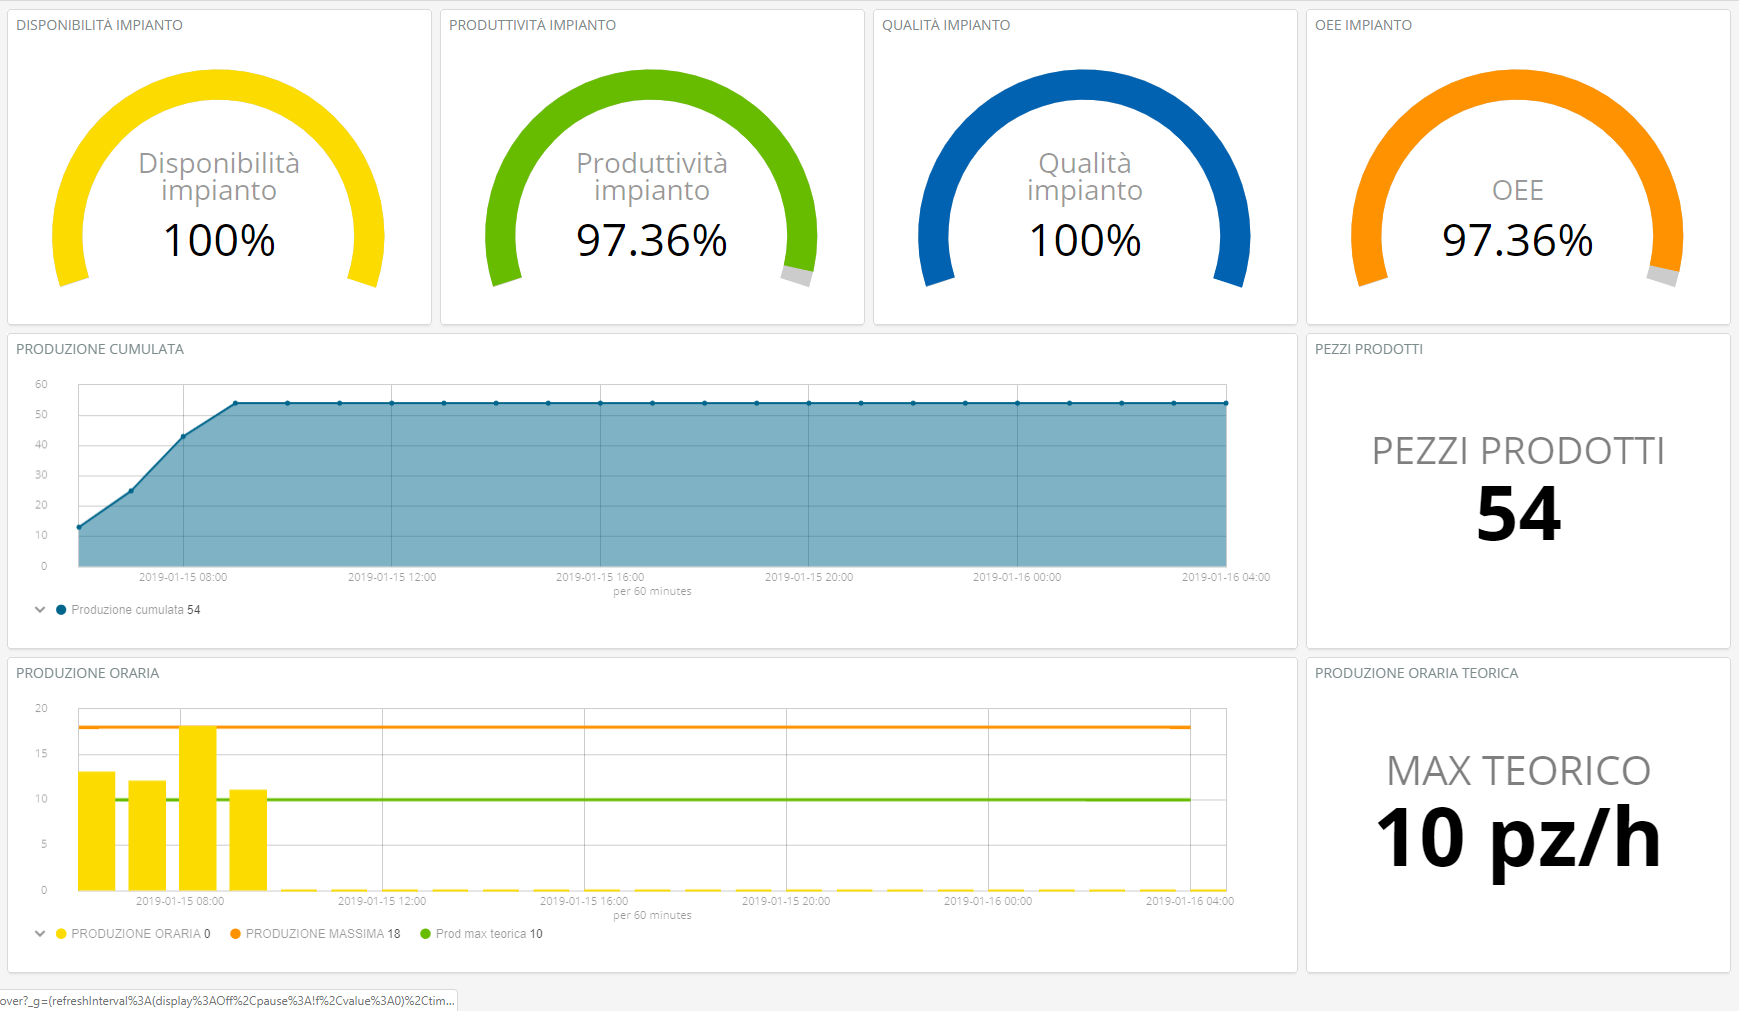Click the yellow Disponibilità impianto gauge arc
The height and width of the screenshot is (1011, 1739).
[218, 85]
